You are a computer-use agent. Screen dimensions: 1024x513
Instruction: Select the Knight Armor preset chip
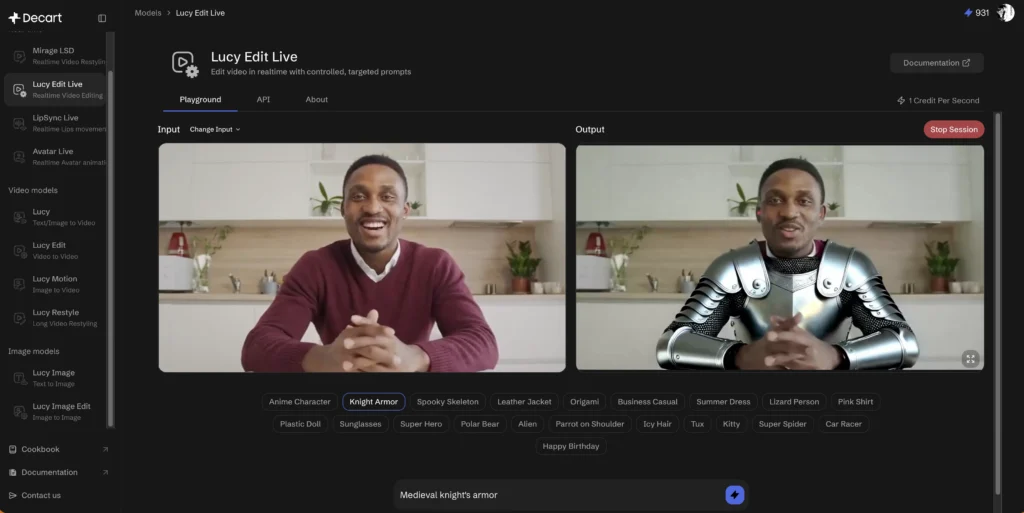pos(373,402)
